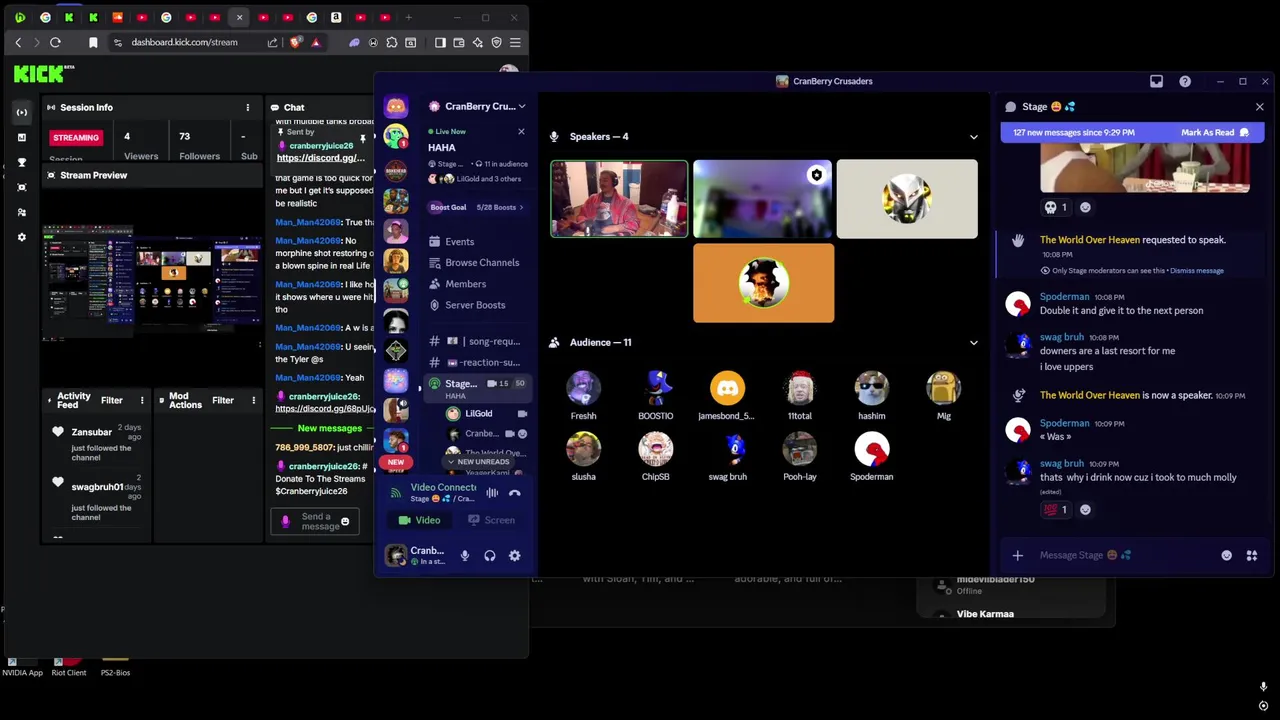
Task: Dismiss the Live Now HAHA card
Action: [x=521, y=132]
